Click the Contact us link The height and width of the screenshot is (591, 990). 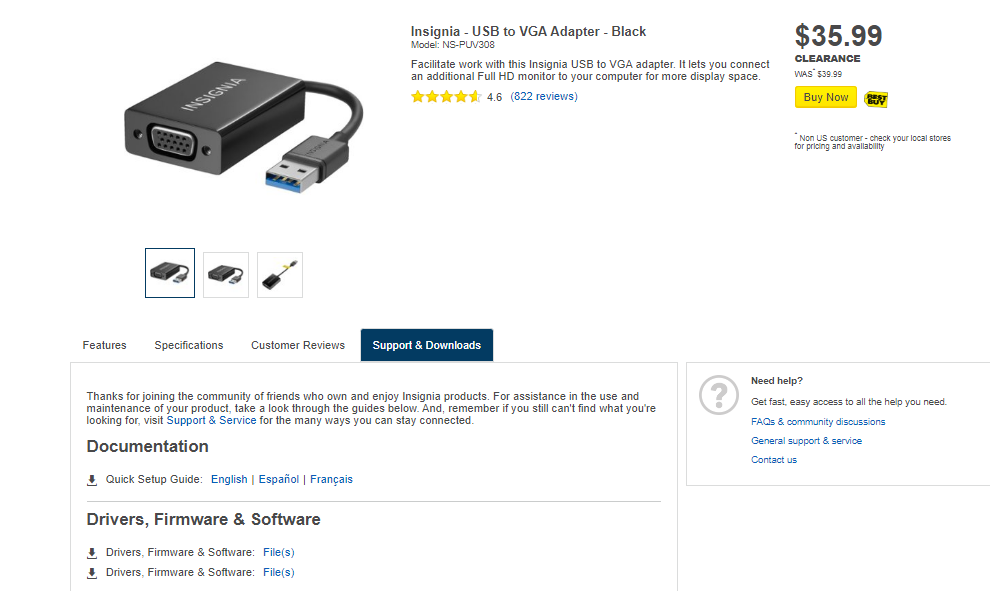point(774,460)
